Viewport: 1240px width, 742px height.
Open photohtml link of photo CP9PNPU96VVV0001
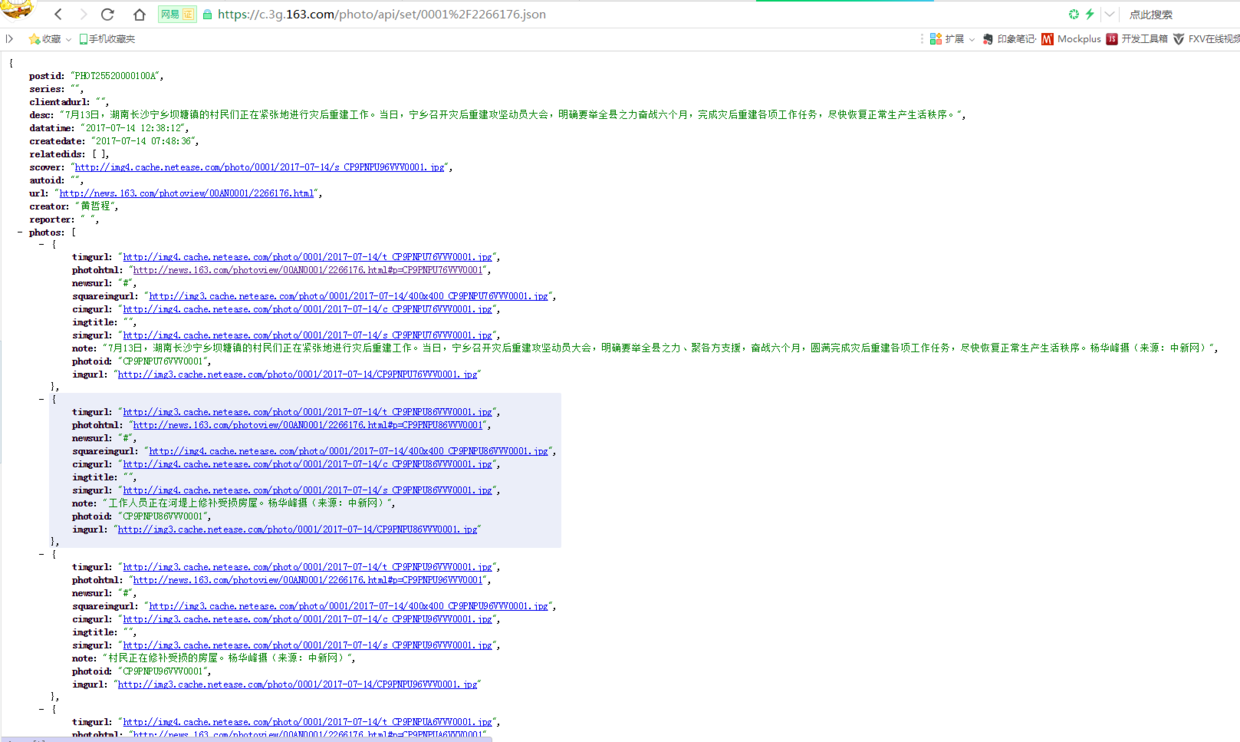pyautogui.click(x=308, y=580)
